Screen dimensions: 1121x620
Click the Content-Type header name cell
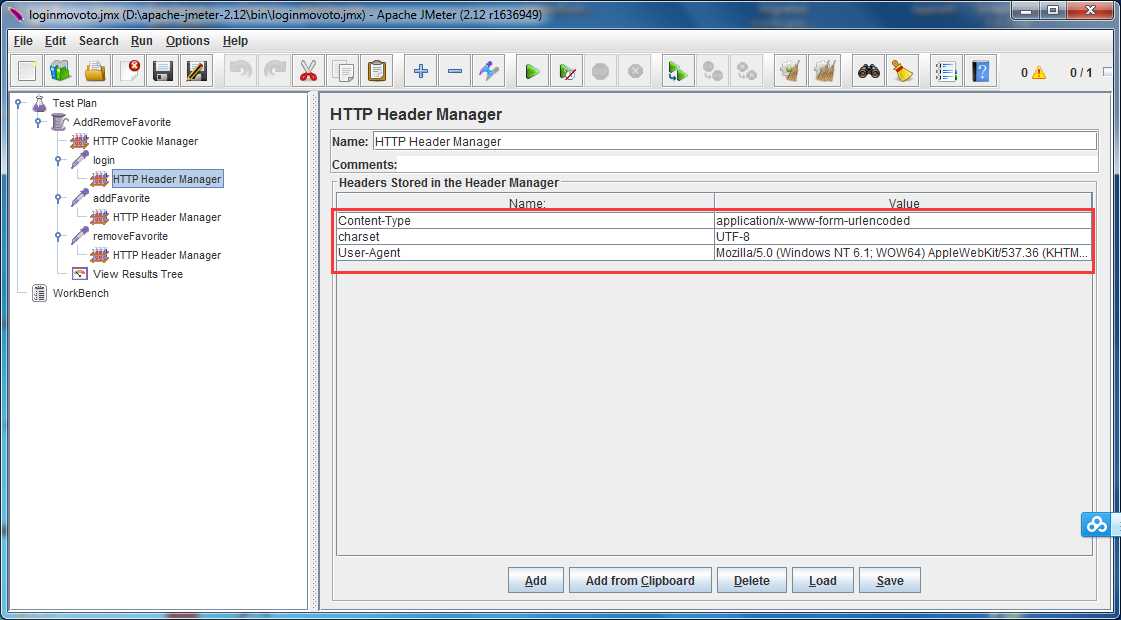tap(525, 221)
